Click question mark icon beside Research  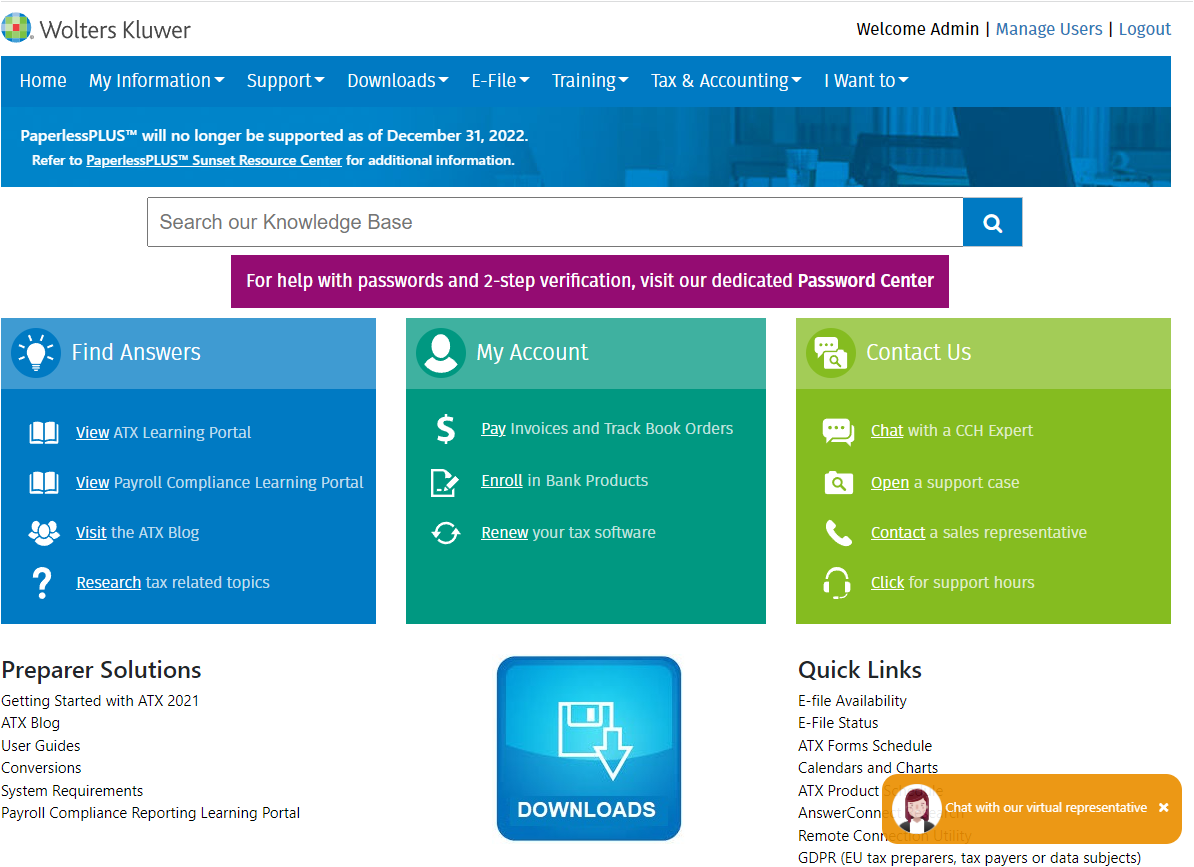click(43, 583)
